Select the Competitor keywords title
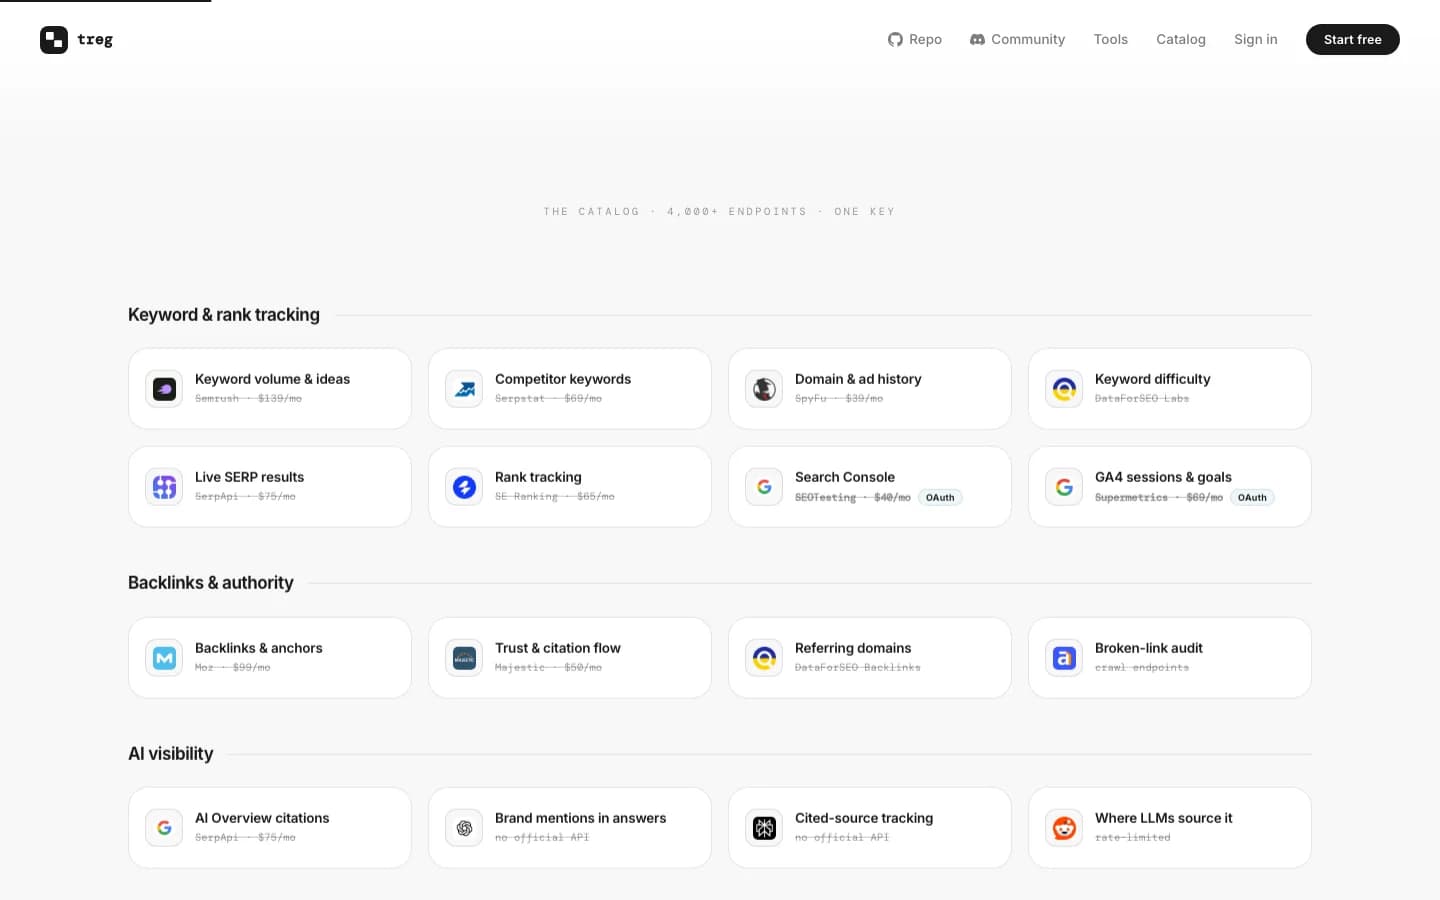Viewport: 1440px width, 900px height. click(x=563, y=379)
